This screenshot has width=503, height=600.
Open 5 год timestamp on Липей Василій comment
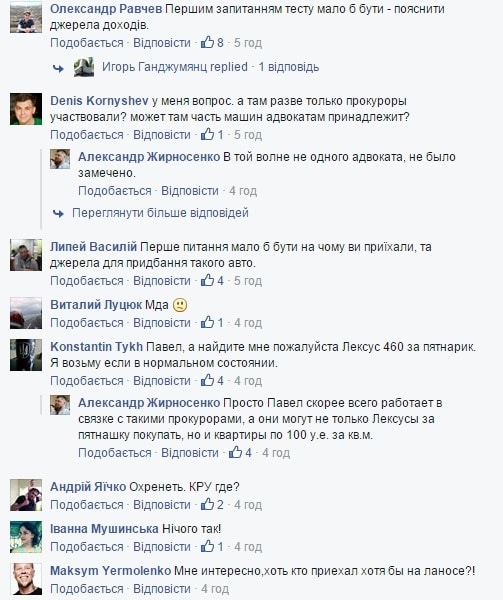coord(248,281)
